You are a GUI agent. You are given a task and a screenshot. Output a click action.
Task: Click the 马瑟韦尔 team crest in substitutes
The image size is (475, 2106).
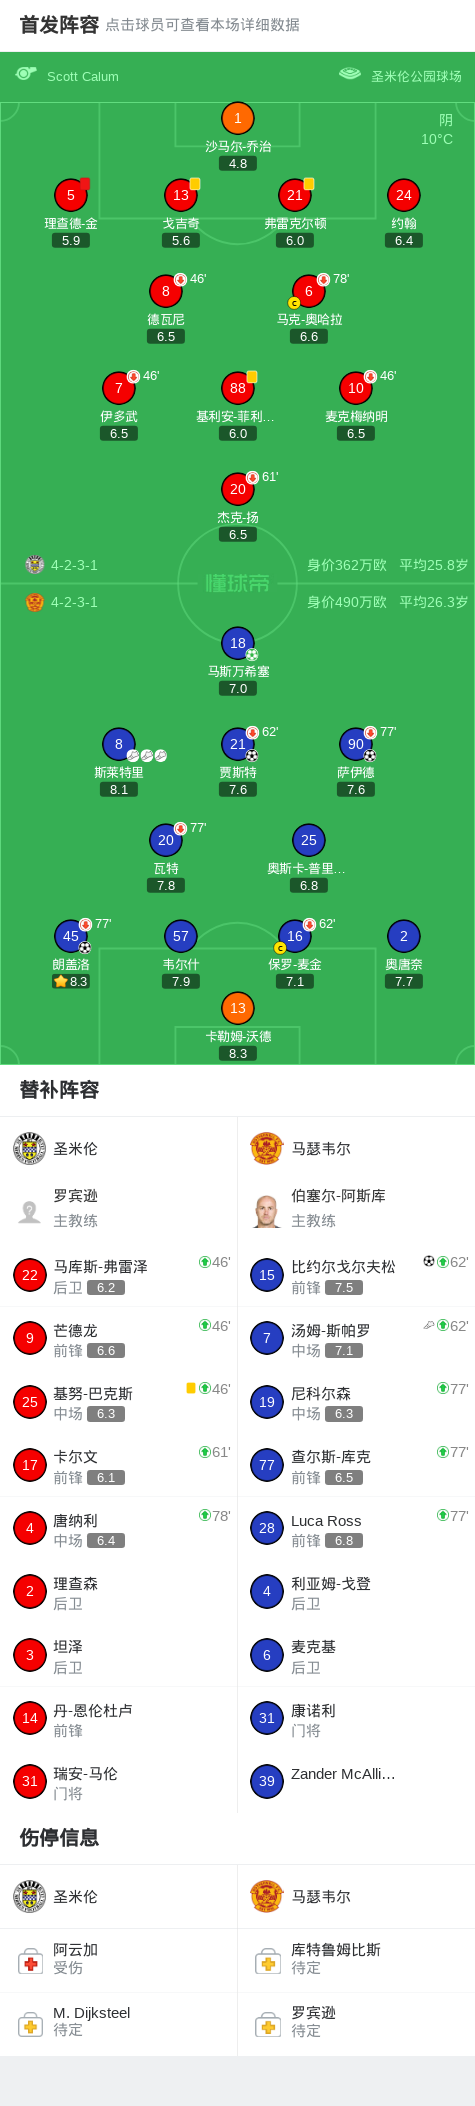point(267,1148)
